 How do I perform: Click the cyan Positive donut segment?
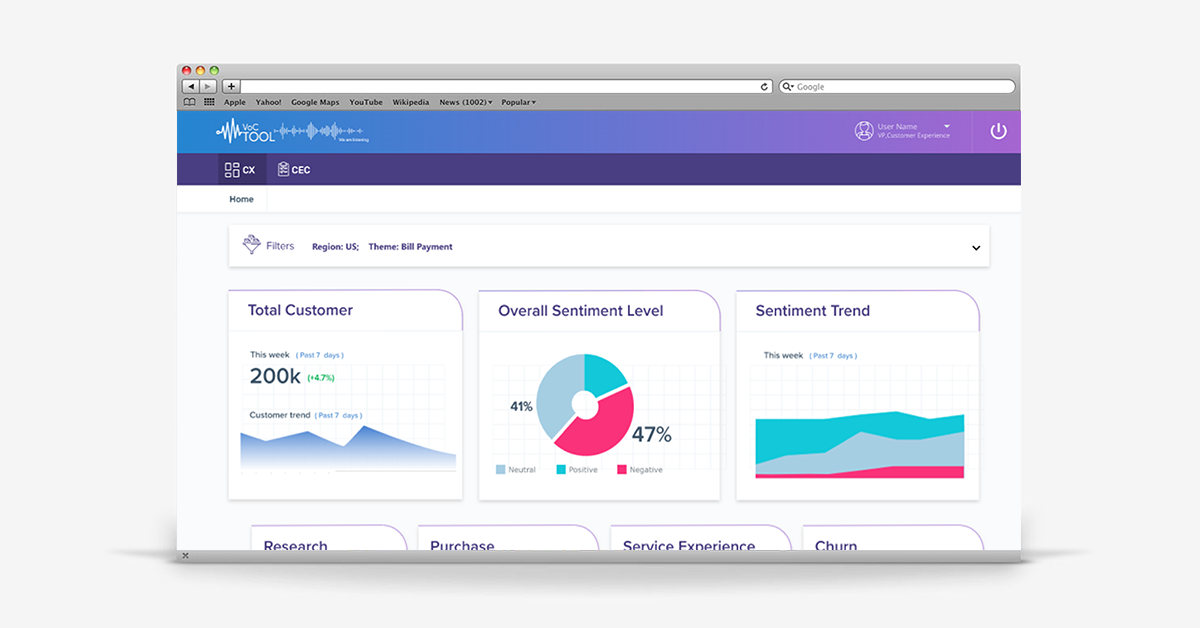(x=605, y=375)
